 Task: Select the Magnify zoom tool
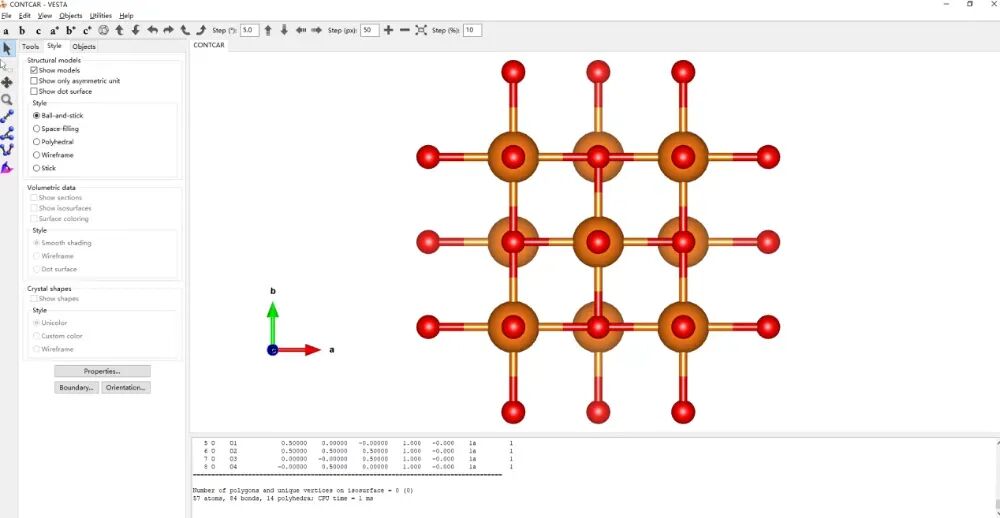pos(7,99)
